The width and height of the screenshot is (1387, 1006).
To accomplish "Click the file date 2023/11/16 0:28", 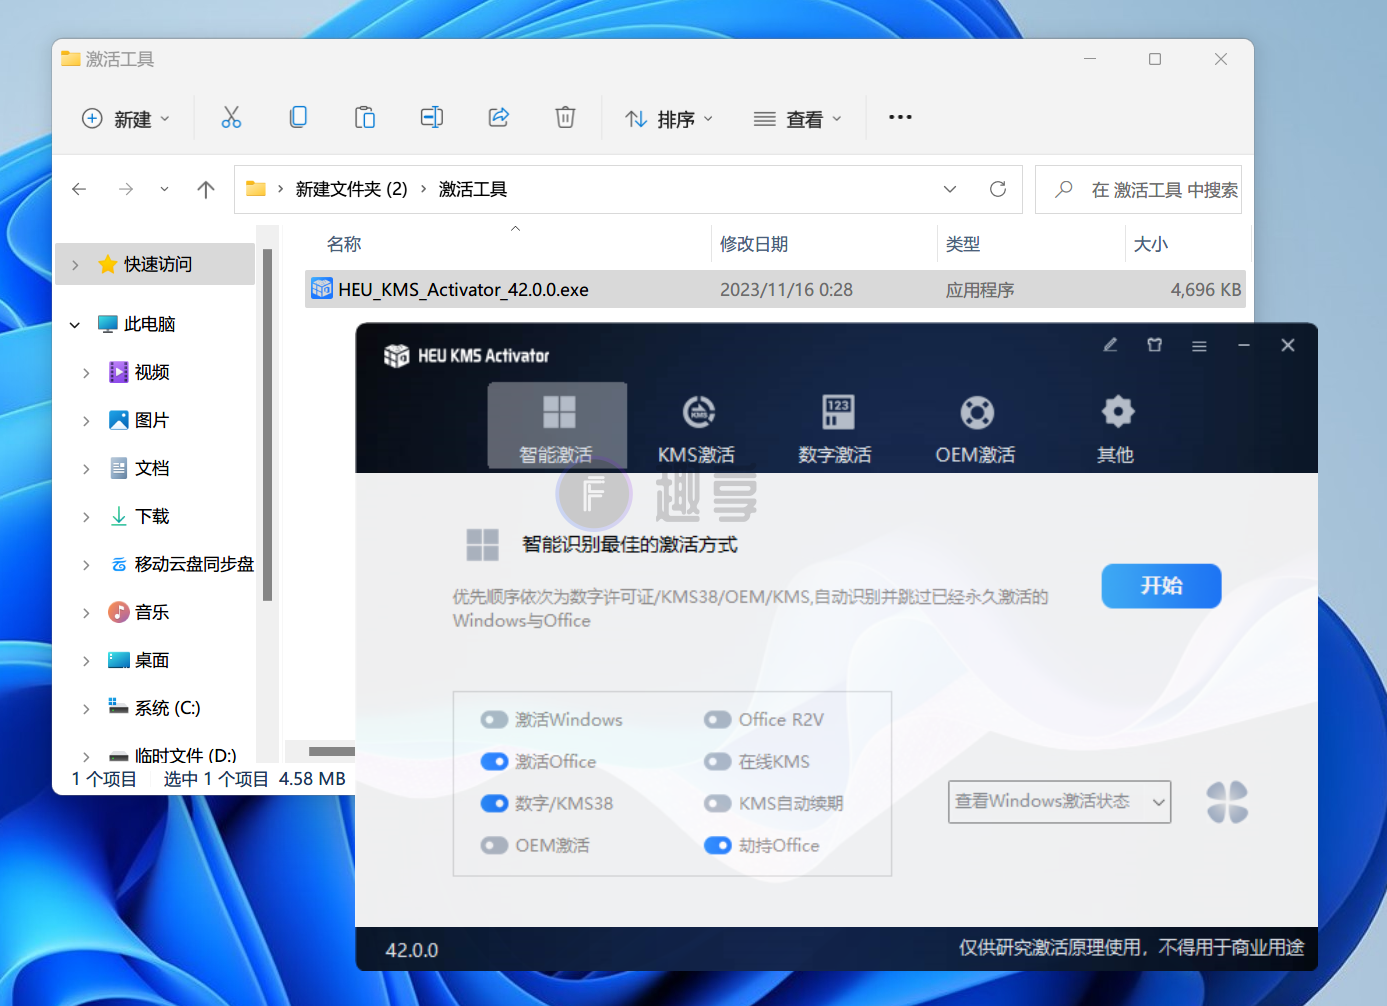I will pos(786,290).
